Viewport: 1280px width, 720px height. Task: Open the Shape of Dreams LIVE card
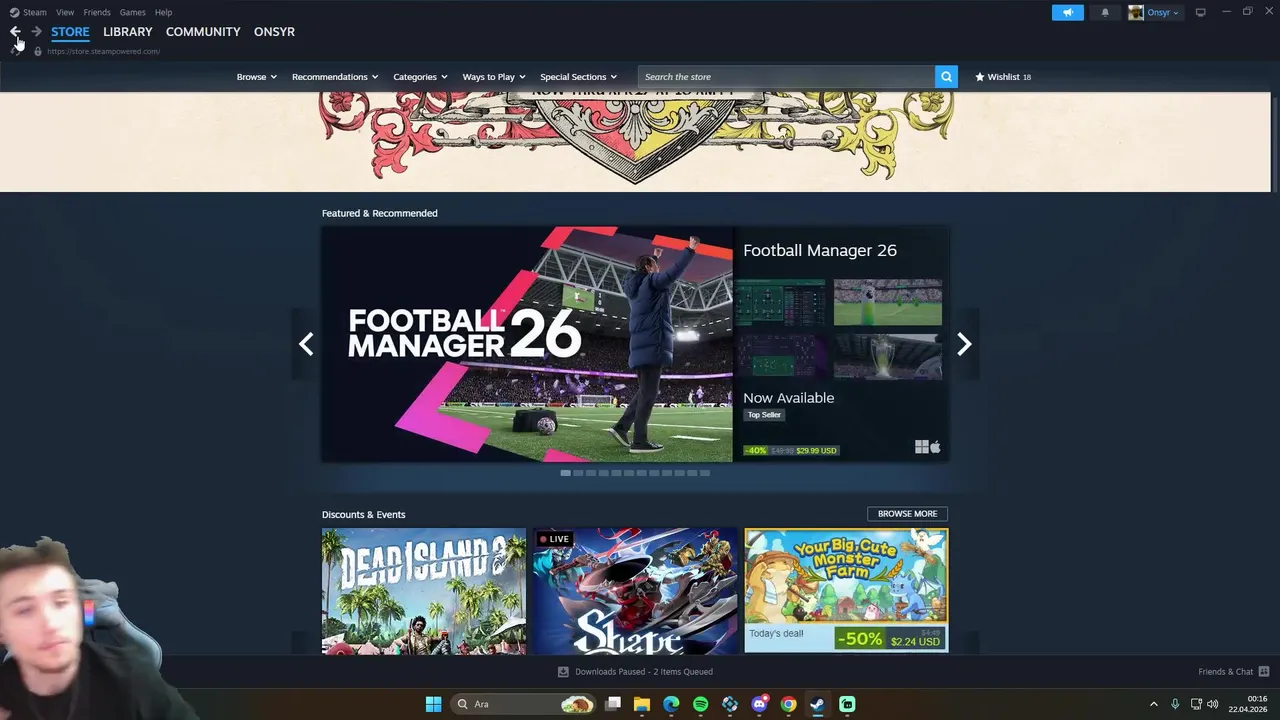pyautogui.click(x=635, y=591)
